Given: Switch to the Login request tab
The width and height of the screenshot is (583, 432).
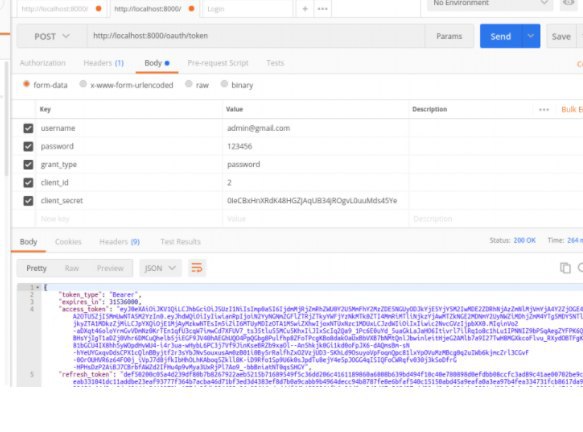Looking at the screenshot, I should [x=247, y=9].
